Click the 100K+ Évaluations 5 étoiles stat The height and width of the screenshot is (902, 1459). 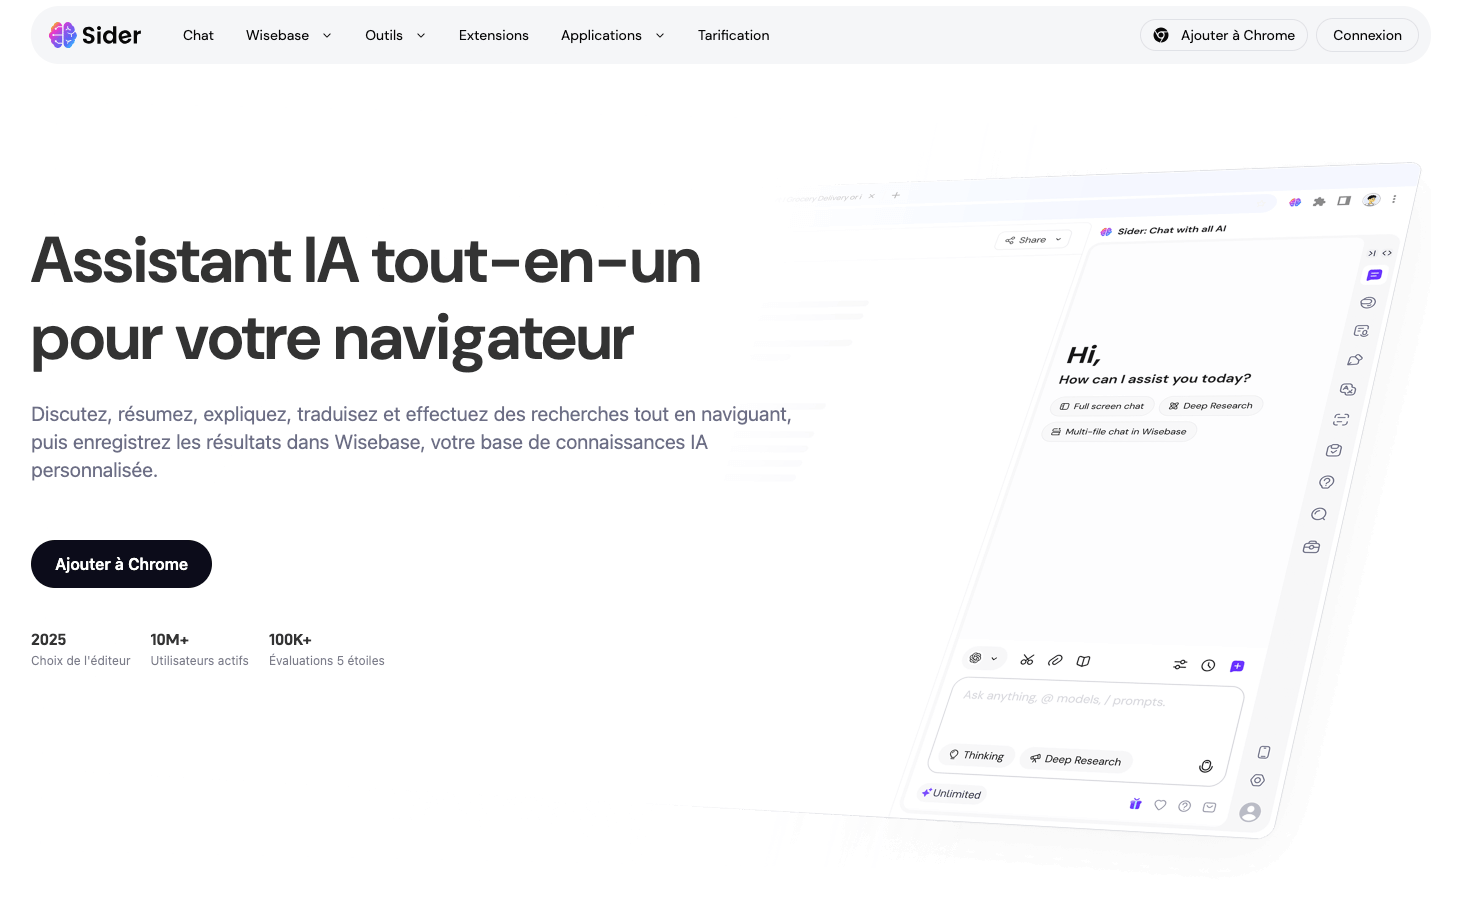[326, 649]
